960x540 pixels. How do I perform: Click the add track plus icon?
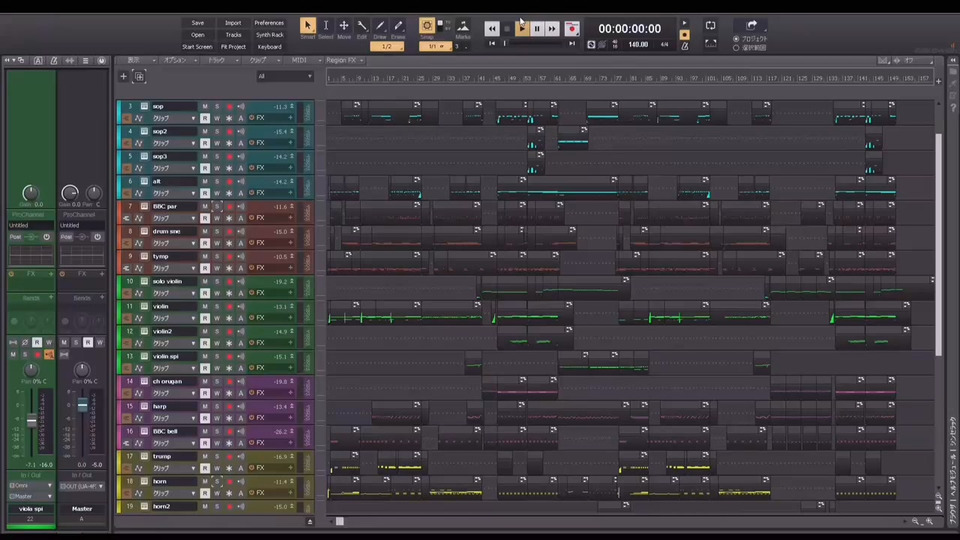coord(124,76)
